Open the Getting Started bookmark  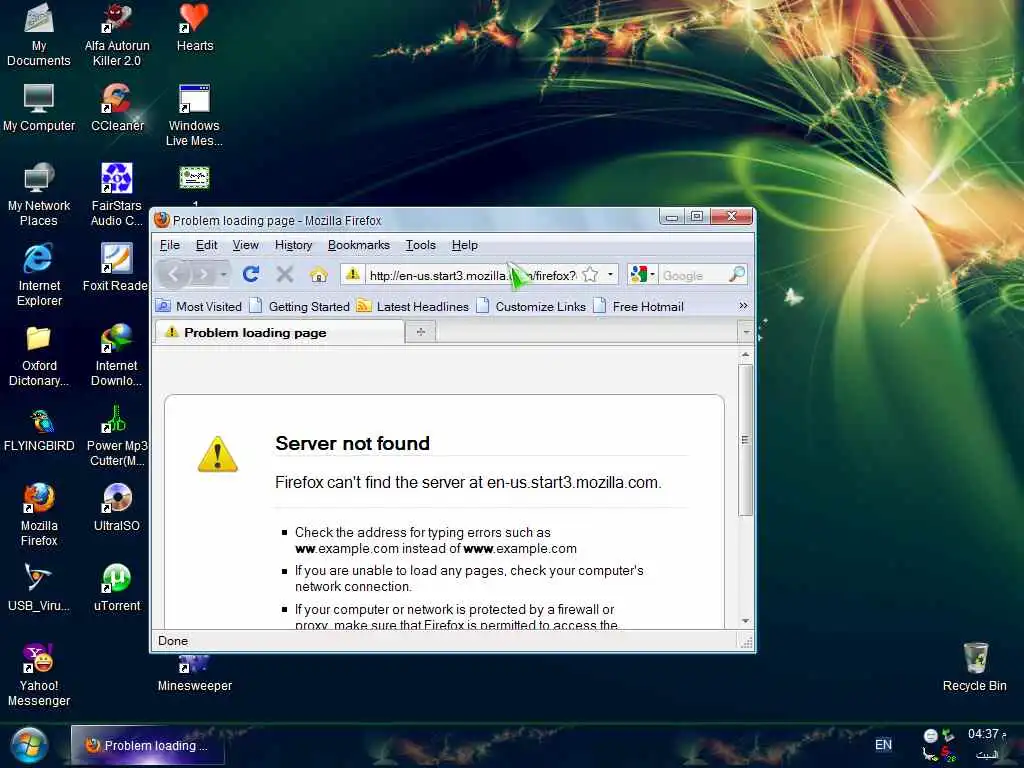tap(300, 306)
